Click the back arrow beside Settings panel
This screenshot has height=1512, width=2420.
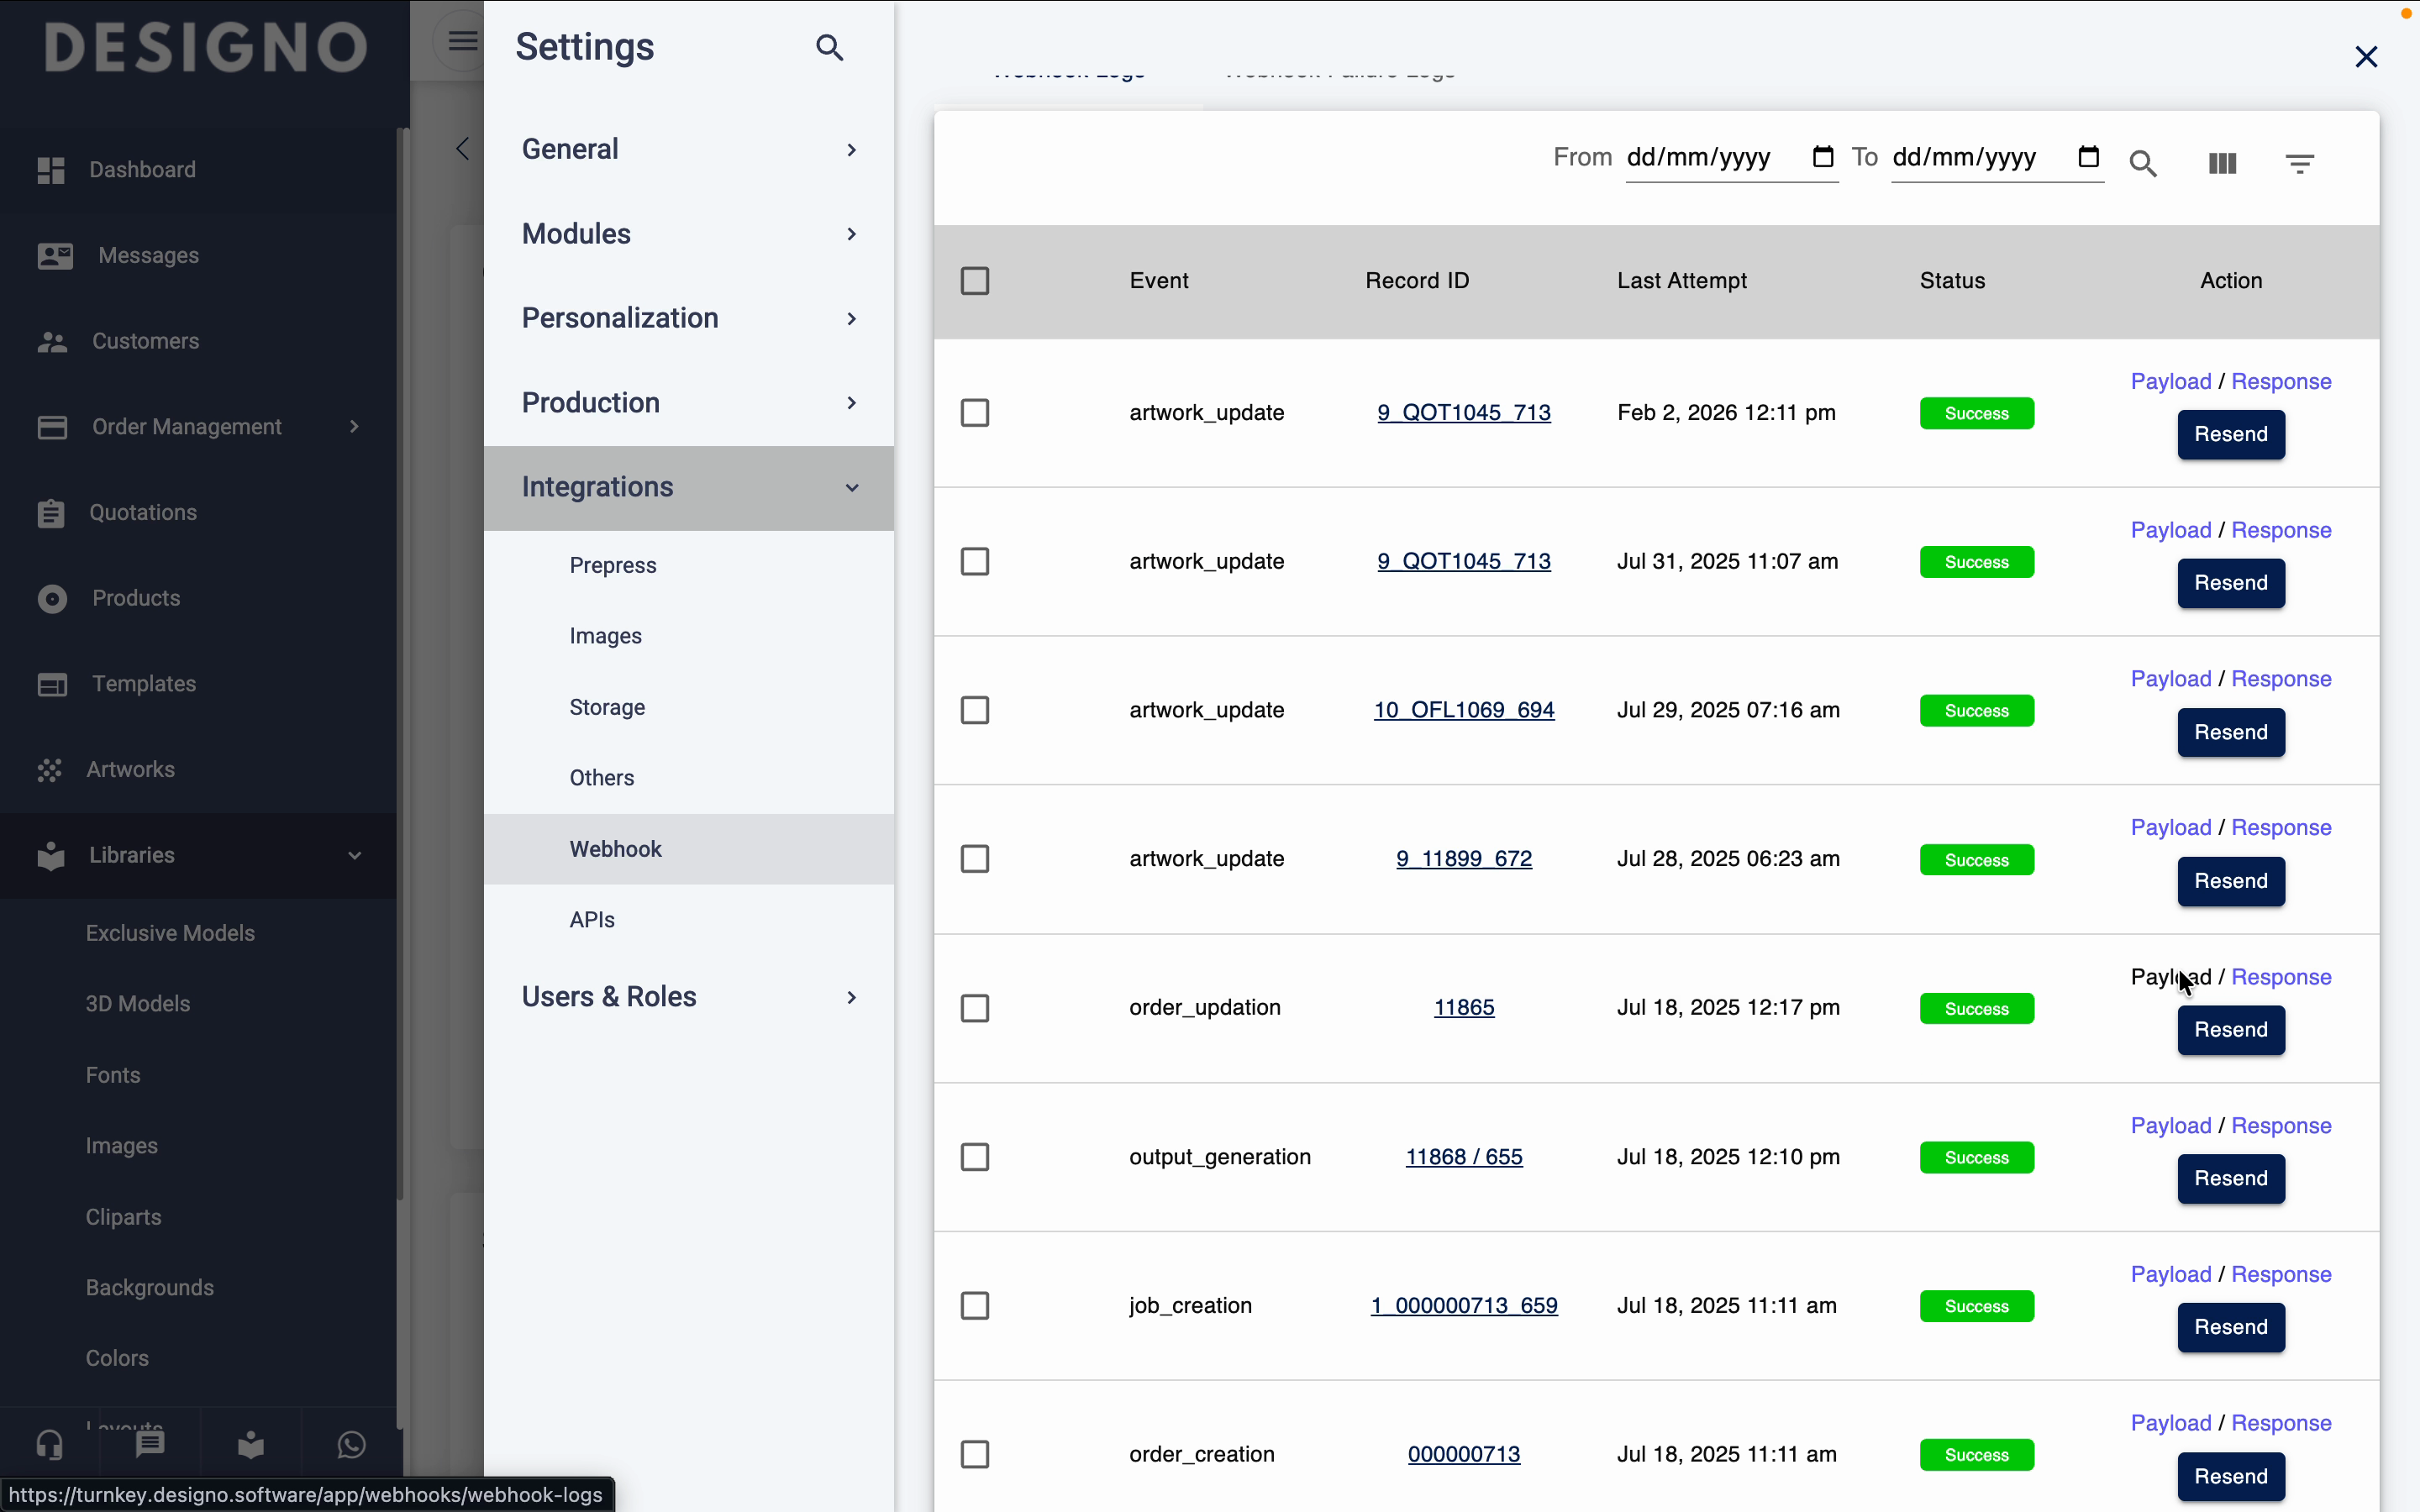[462, 149]
